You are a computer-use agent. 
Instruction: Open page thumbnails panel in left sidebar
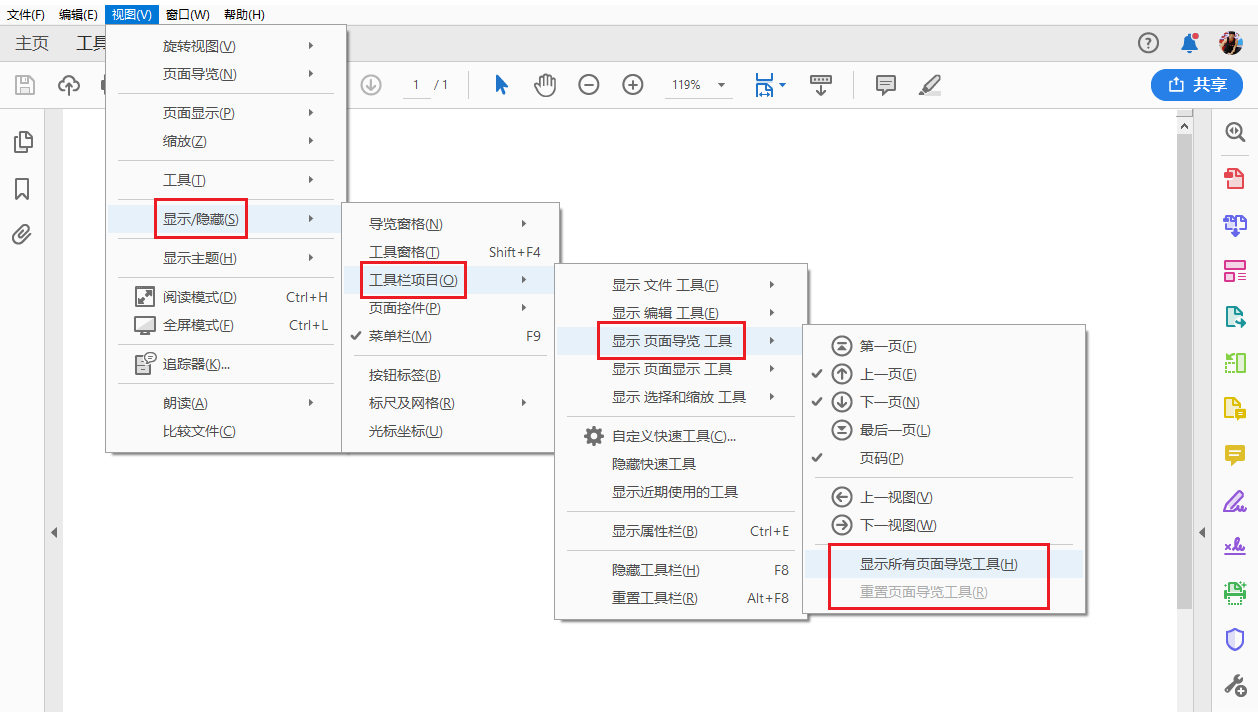point(22,142)
